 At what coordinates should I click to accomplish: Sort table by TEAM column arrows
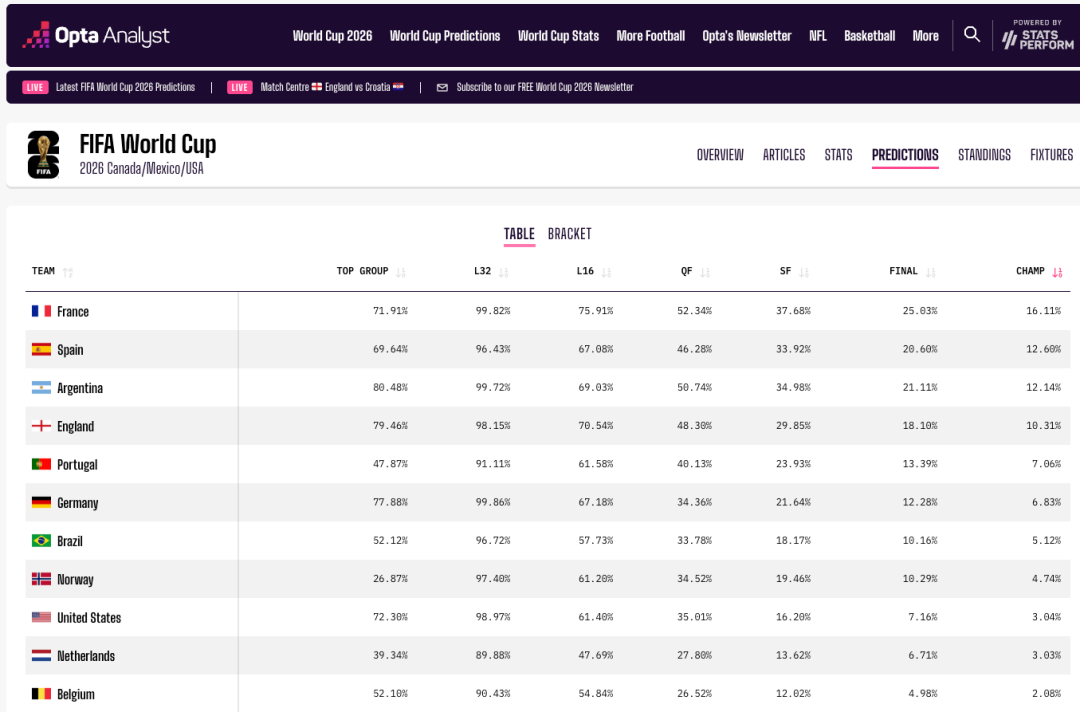click(x=68, y=272)
